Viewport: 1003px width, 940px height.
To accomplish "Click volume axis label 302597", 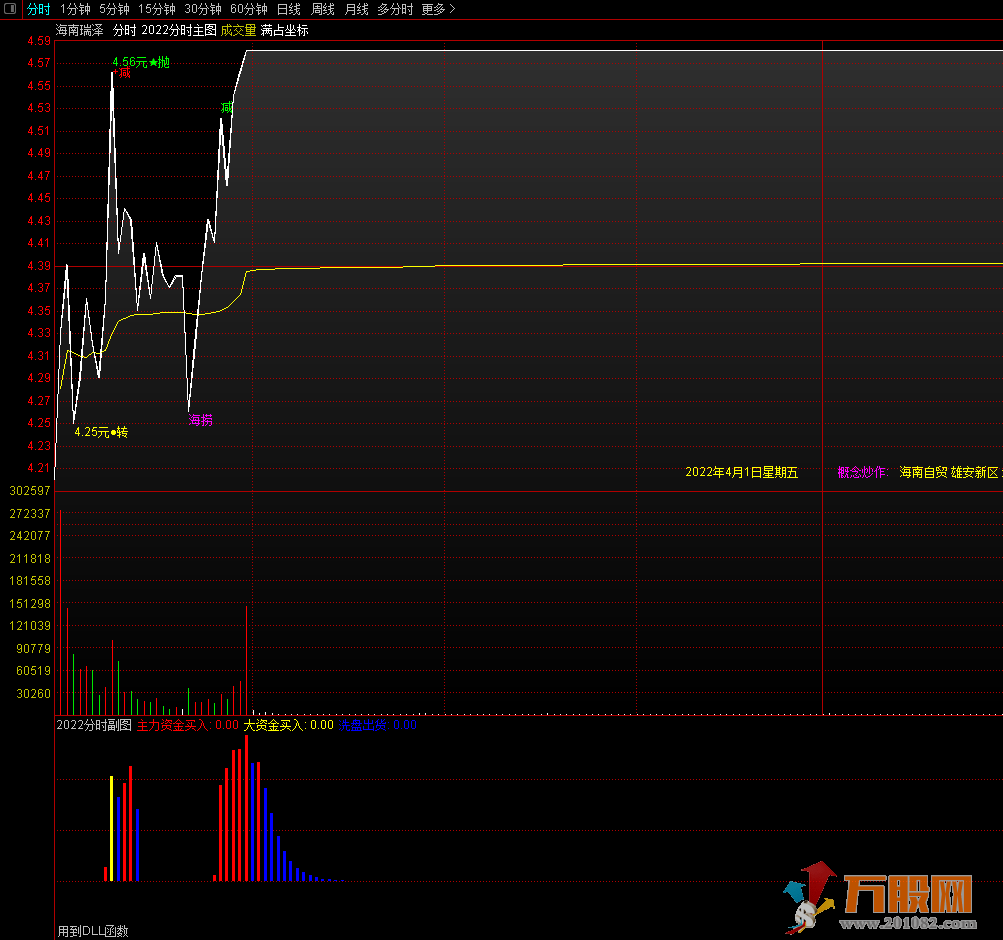I will point(29,490).
